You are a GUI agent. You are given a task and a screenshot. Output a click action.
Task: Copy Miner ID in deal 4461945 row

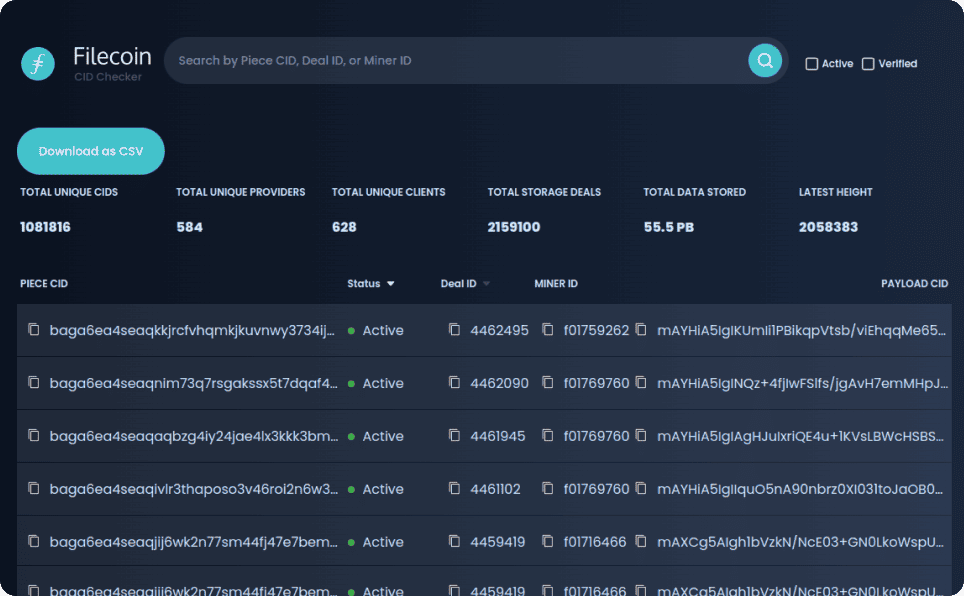click(548, 435)
